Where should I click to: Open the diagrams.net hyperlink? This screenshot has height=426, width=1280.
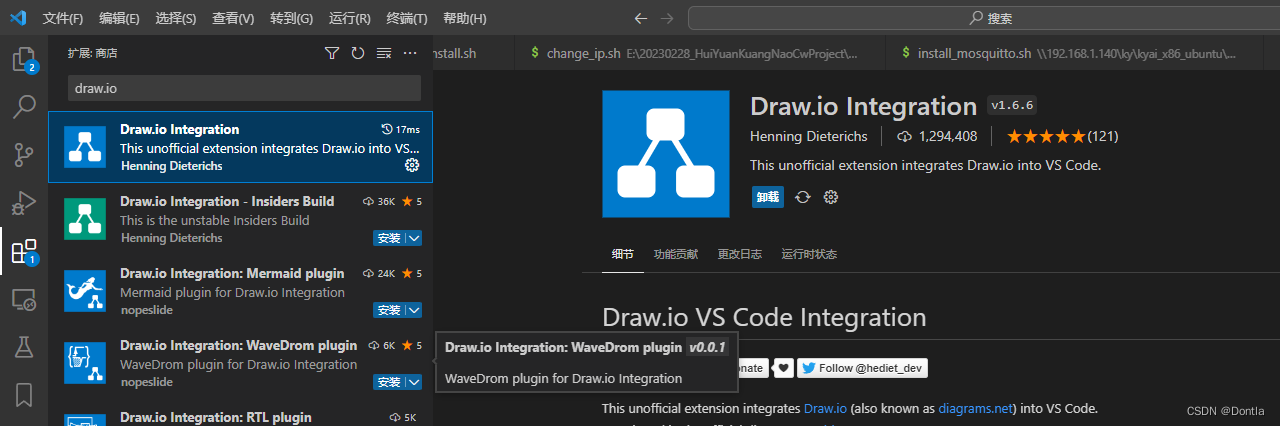(x=976, y=408)
